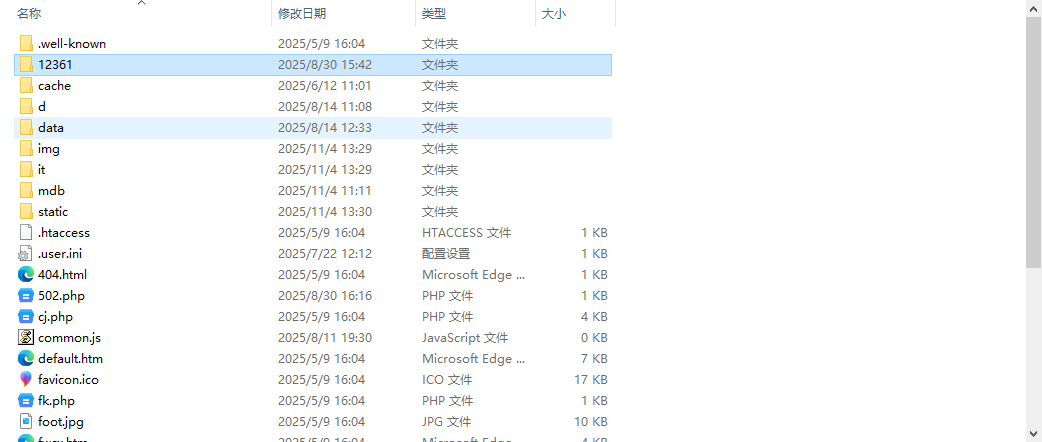The image size is (1042, 442).
Task: Click the vertical scrollbar thumb
Action: click(1034, 142)
